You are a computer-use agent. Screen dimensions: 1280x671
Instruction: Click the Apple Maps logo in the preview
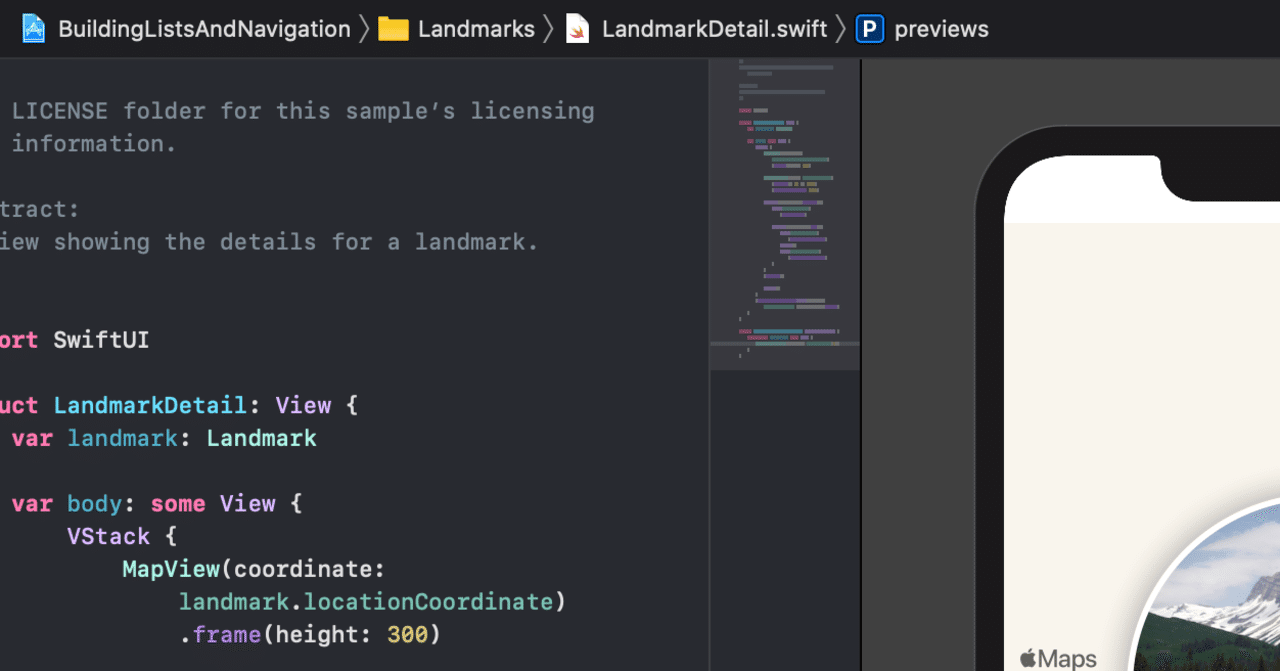[x=1057, y=657]
